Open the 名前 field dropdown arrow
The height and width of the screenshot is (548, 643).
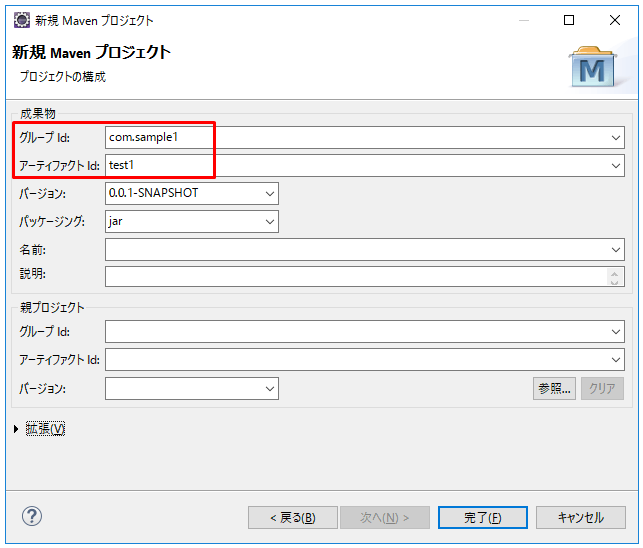pyautogui.click(x=616, y=249)
